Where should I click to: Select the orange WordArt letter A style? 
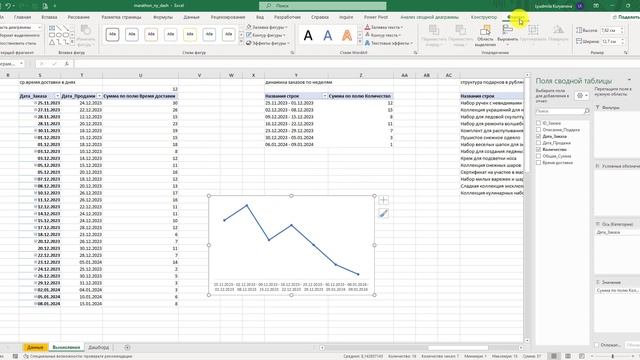(347, 36)
